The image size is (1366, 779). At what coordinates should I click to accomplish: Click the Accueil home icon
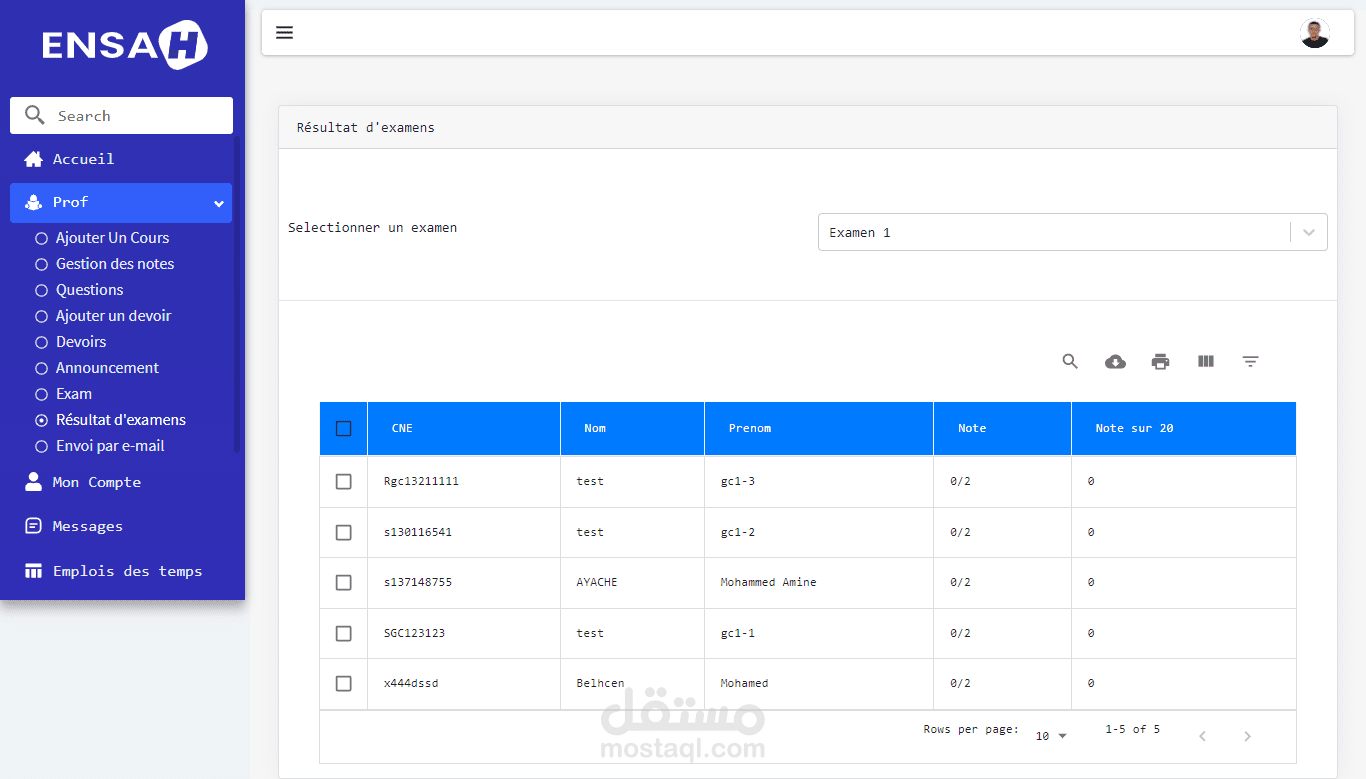(x=34, y=159)
